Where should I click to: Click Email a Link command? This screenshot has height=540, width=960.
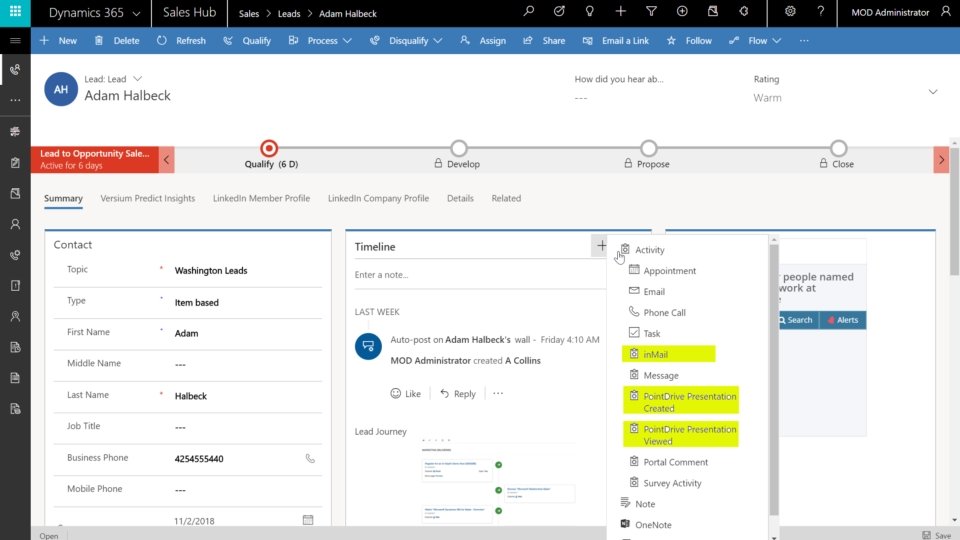(x=616, y=40)
